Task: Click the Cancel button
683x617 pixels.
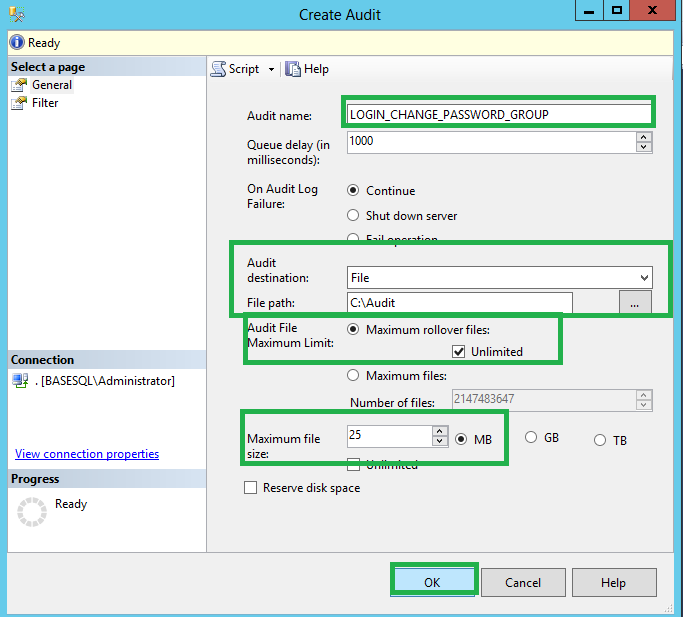Action: point(523,582)
